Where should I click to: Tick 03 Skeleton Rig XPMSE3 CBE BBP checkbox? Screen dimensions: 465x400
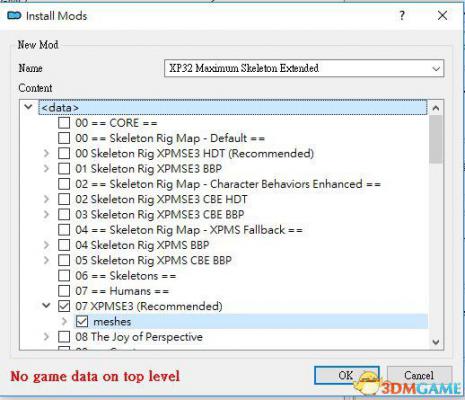coord(64,214)
